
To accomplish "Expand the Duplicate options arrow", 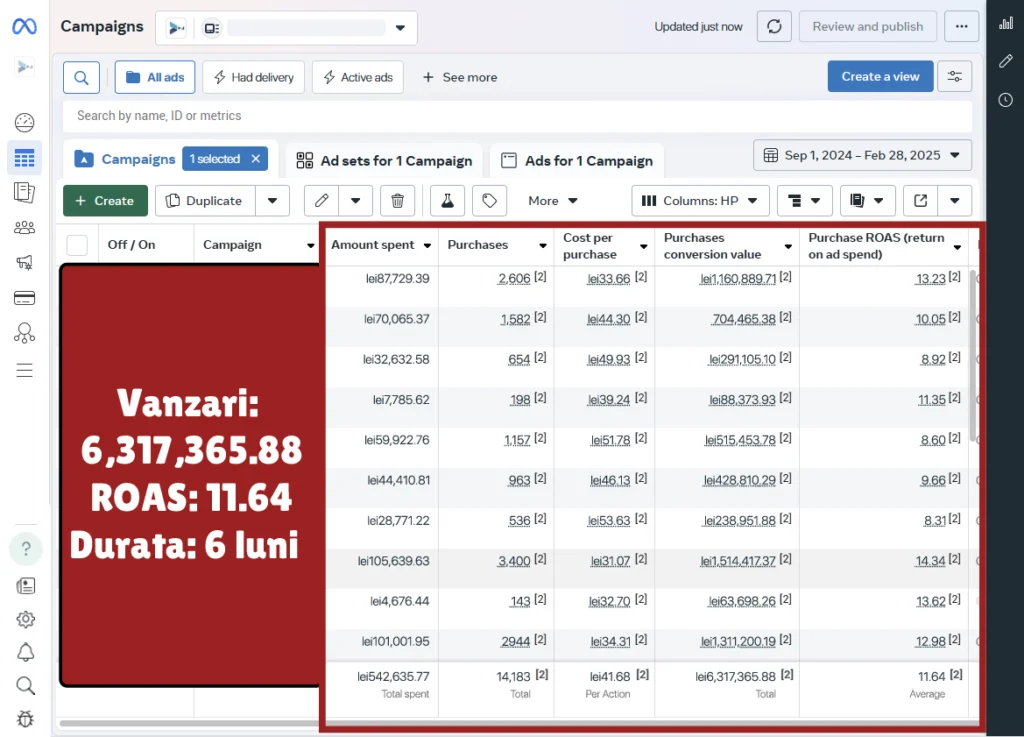I will click(272, 200).
